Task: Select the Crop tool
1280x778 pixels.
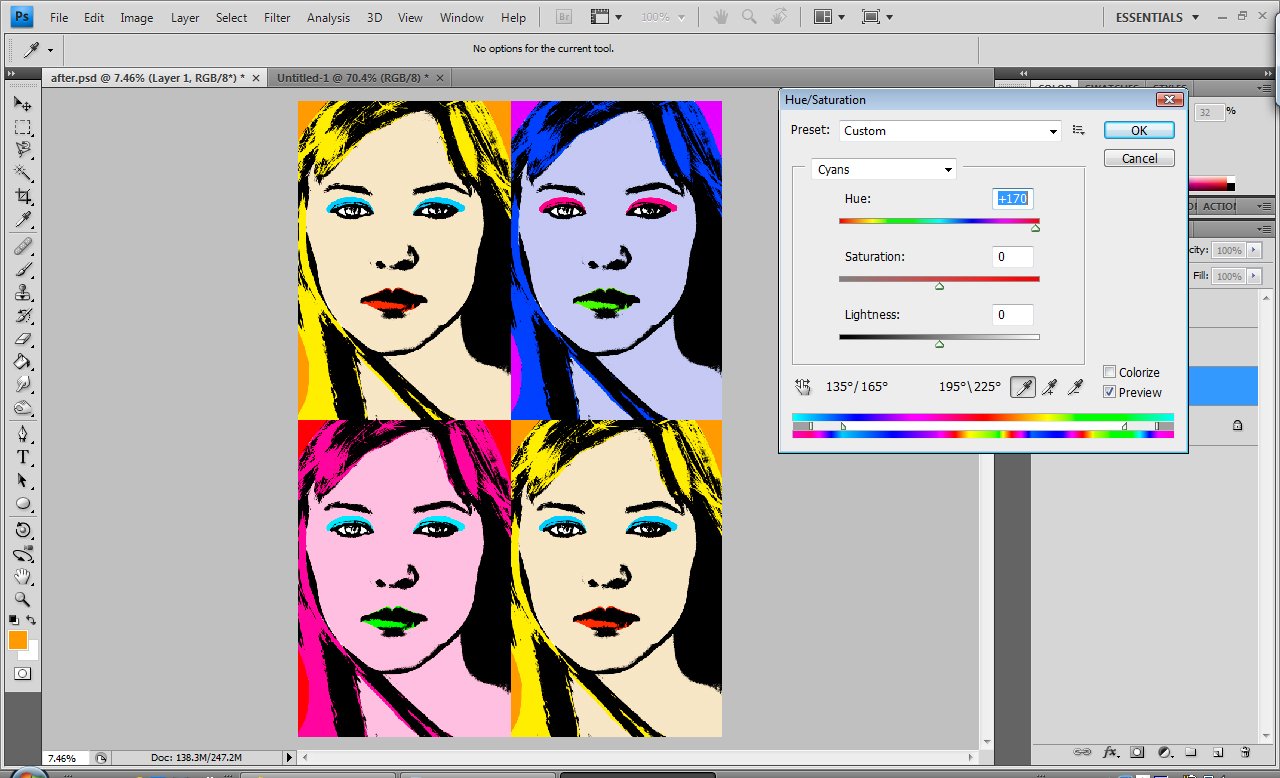Action: (x=22, y=196)
